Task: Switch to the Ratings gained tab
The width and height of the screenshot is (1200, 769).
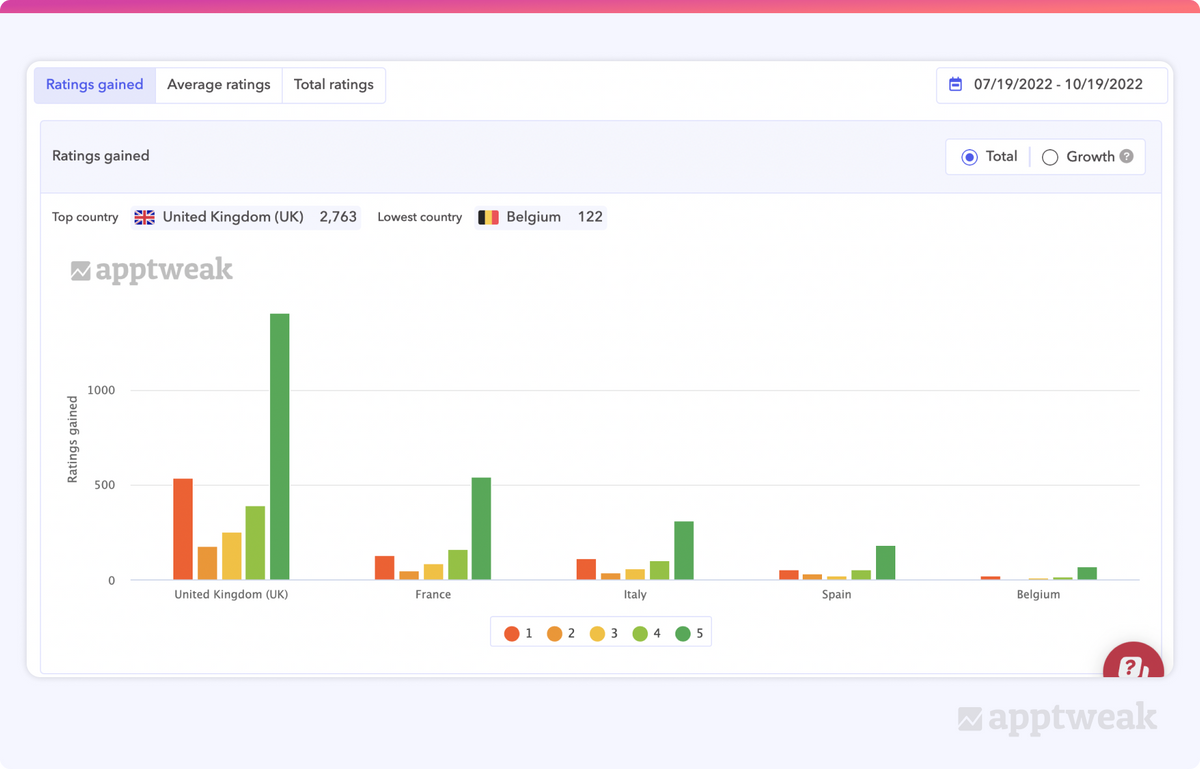Action: pos(95,85)
